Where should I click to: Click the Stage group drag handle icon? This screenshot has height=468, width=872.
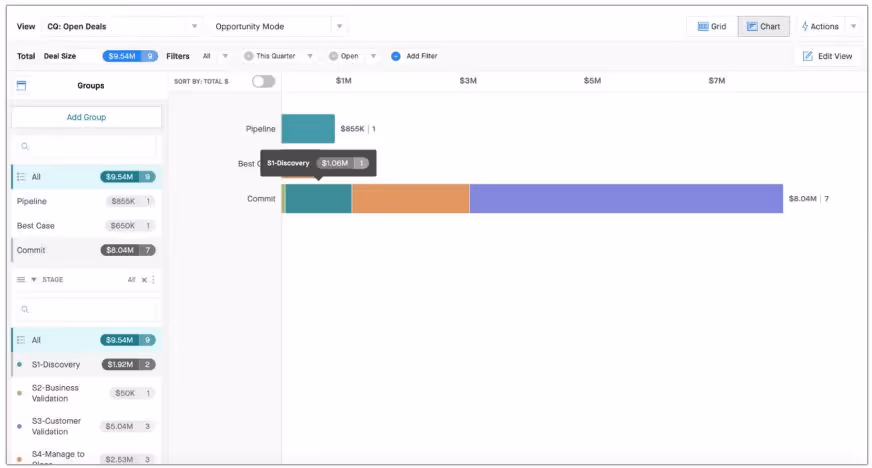[x=21, y=280]
